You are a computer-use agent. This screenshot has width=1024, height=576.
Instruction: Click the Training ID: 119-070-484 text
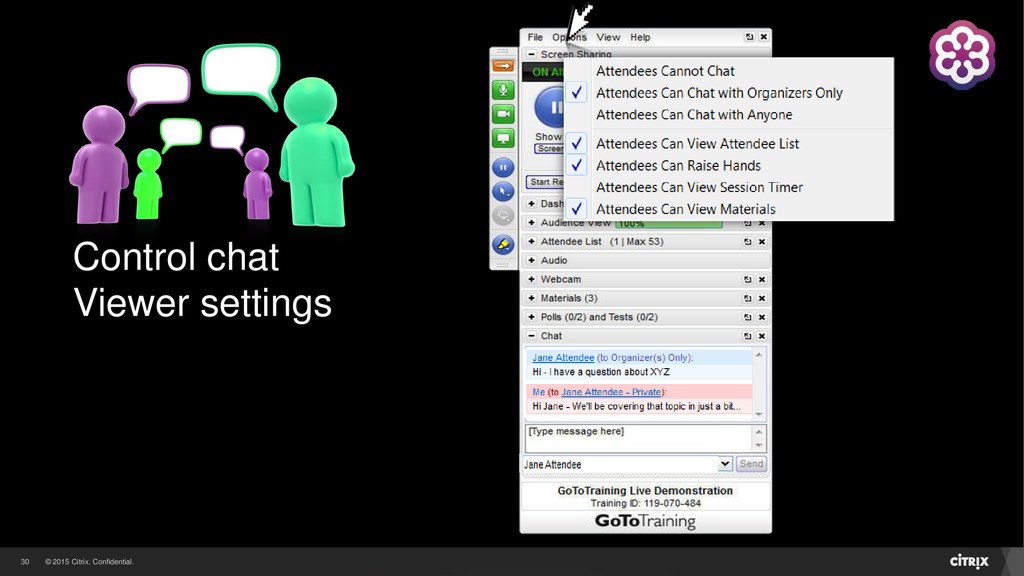[645, 504]
